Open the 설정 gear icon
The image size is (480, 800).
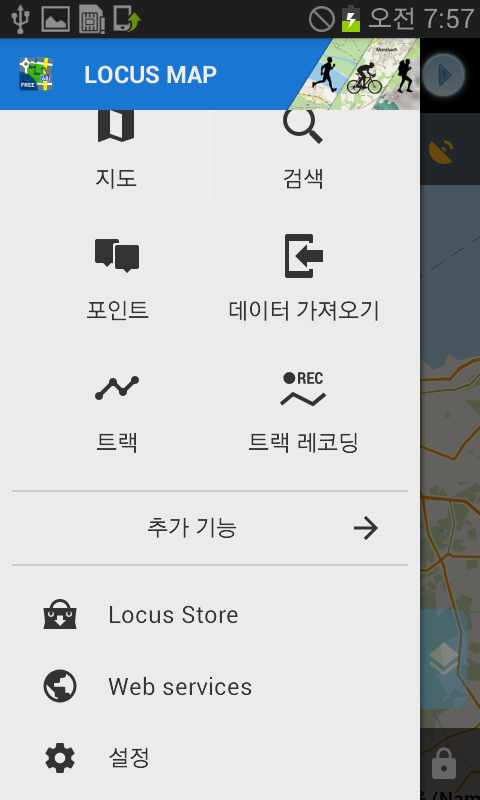click(x=60, y=758)
